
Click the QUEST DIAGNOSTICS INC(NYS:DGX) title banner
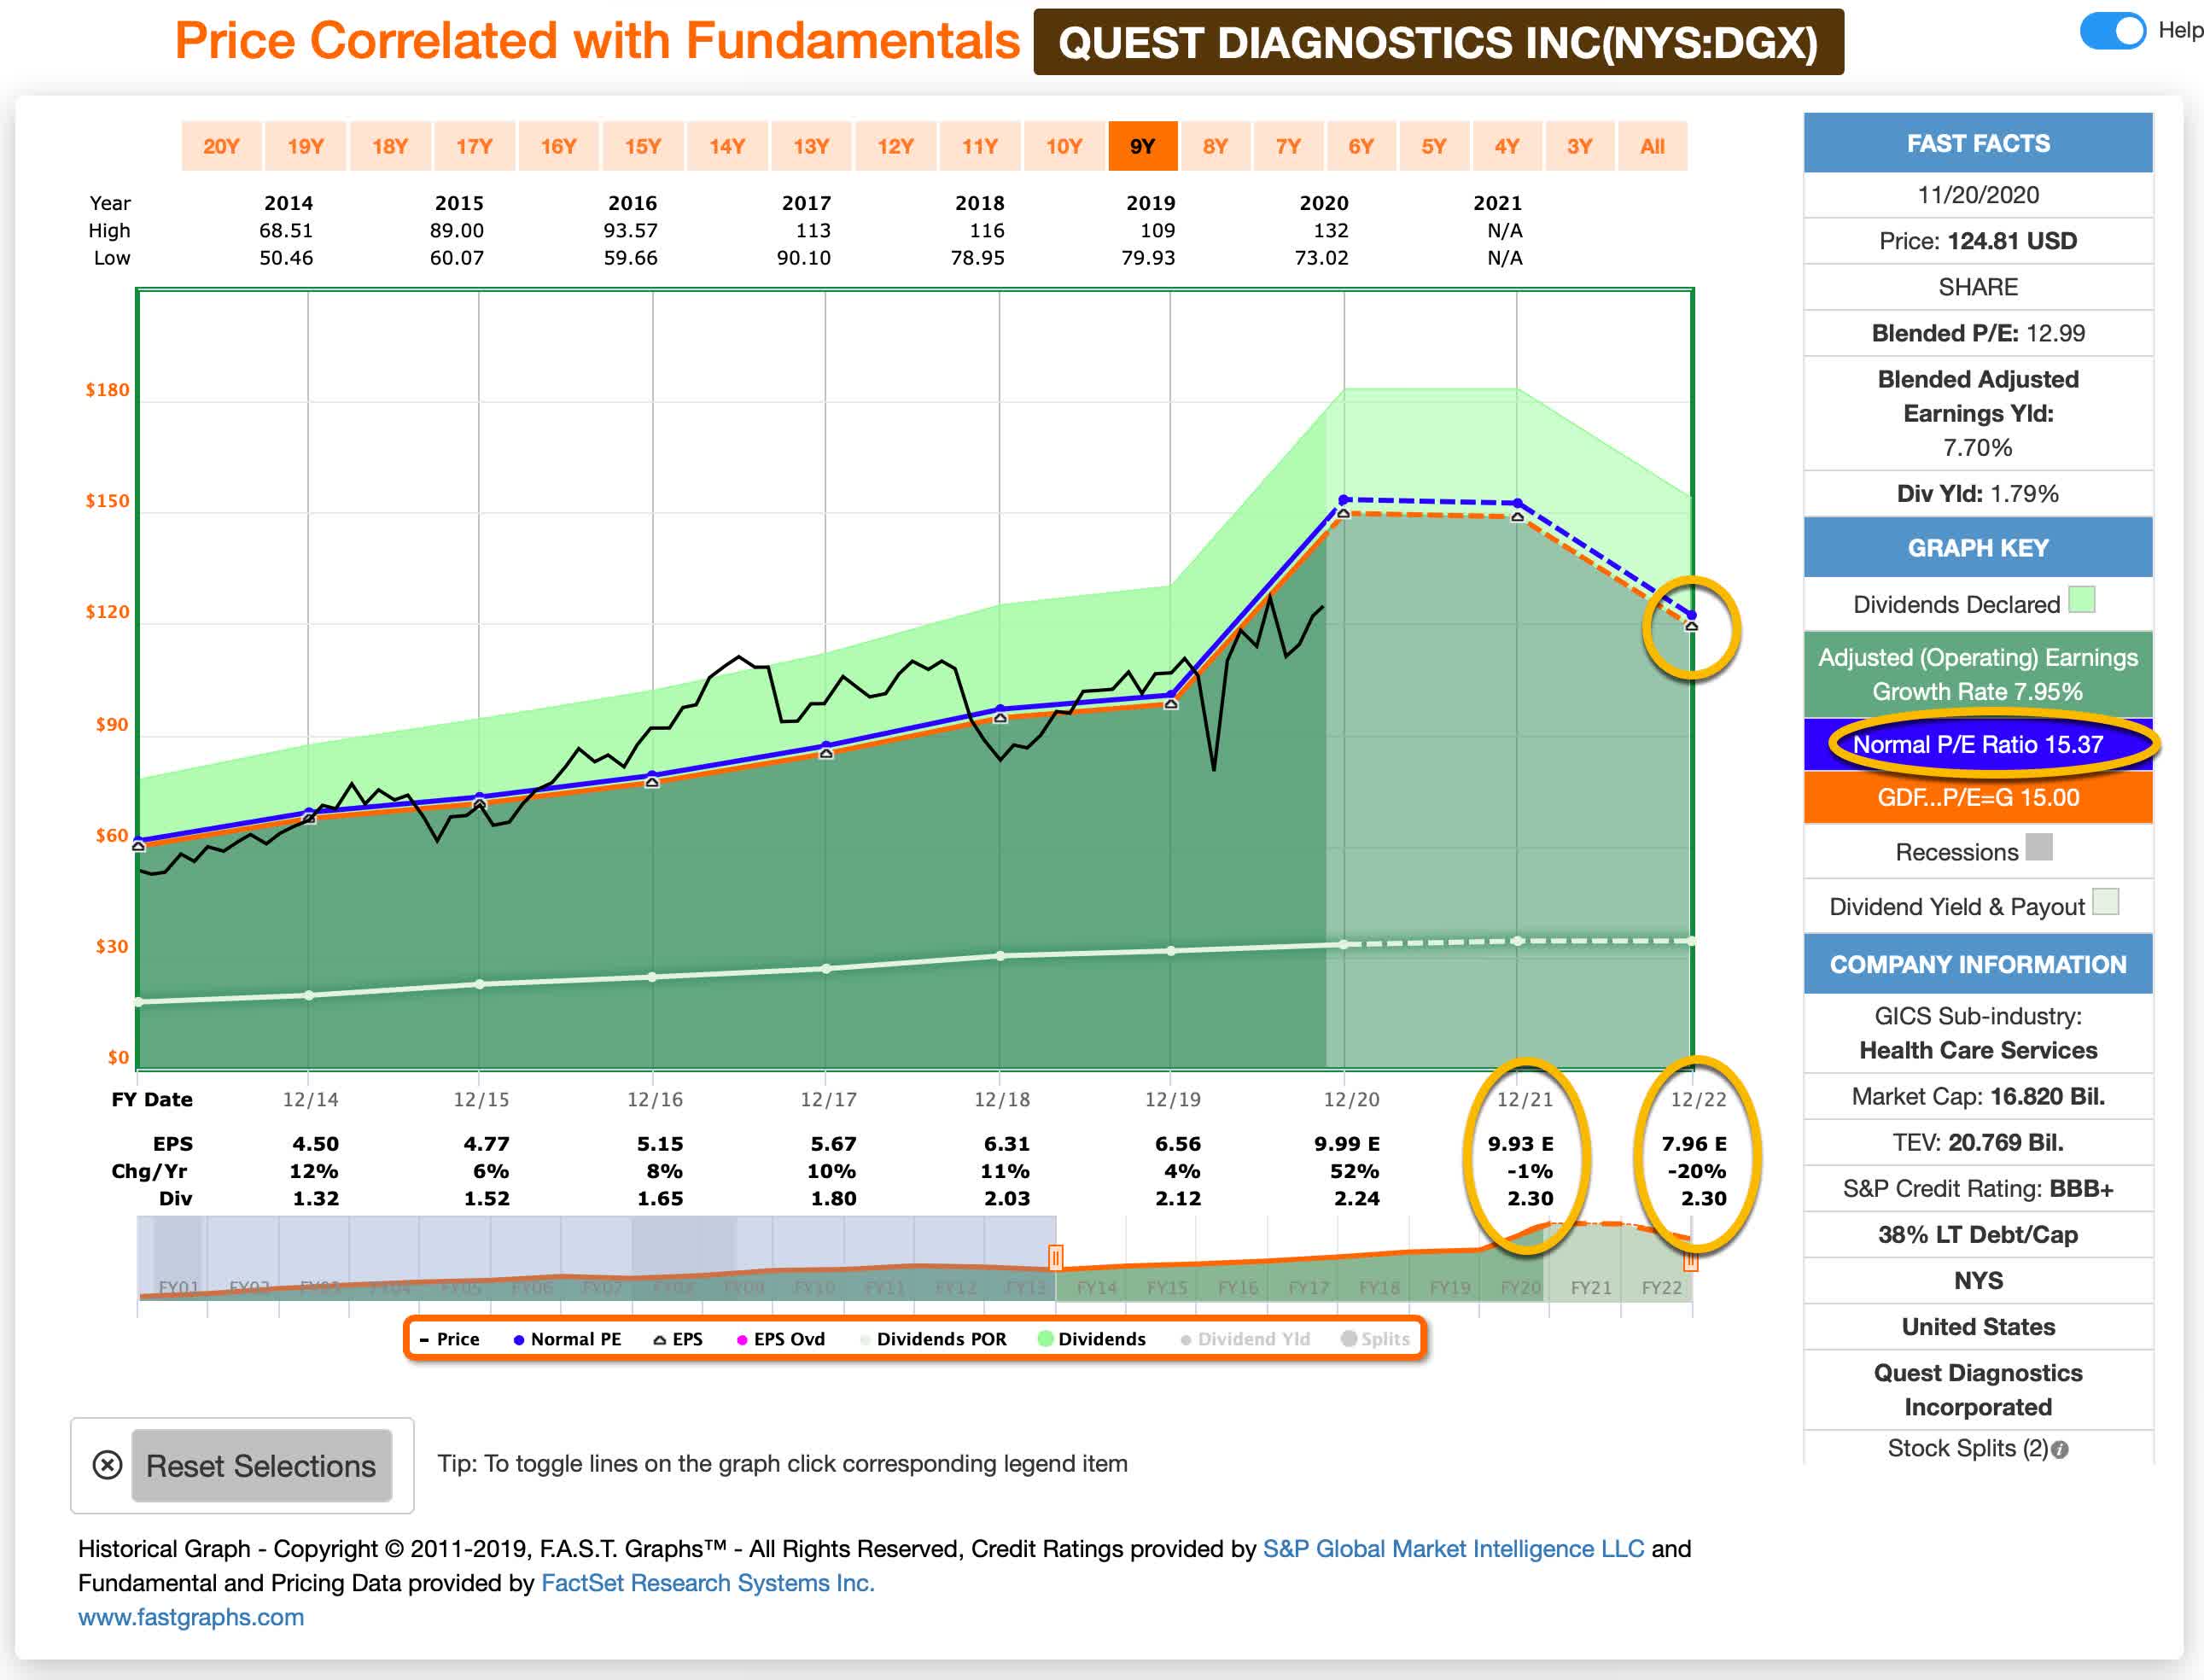pos(1438,42)
